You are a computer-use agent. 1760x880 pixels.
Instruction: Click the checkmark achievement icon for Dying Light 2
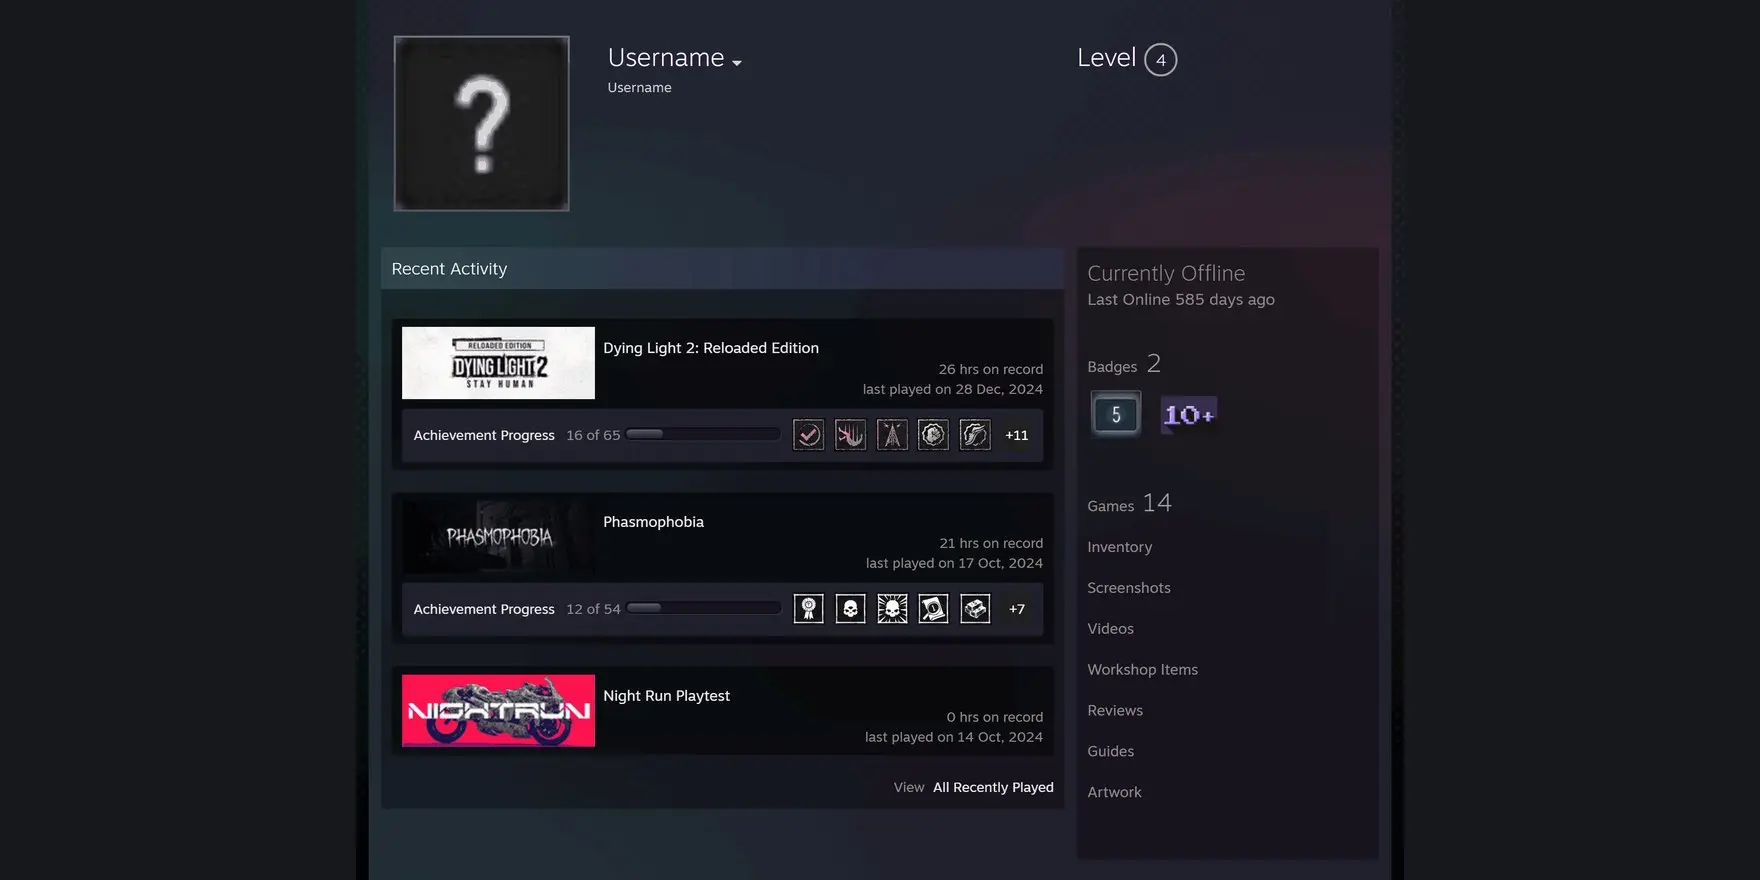pyautogui.click(x=808, y=435)
